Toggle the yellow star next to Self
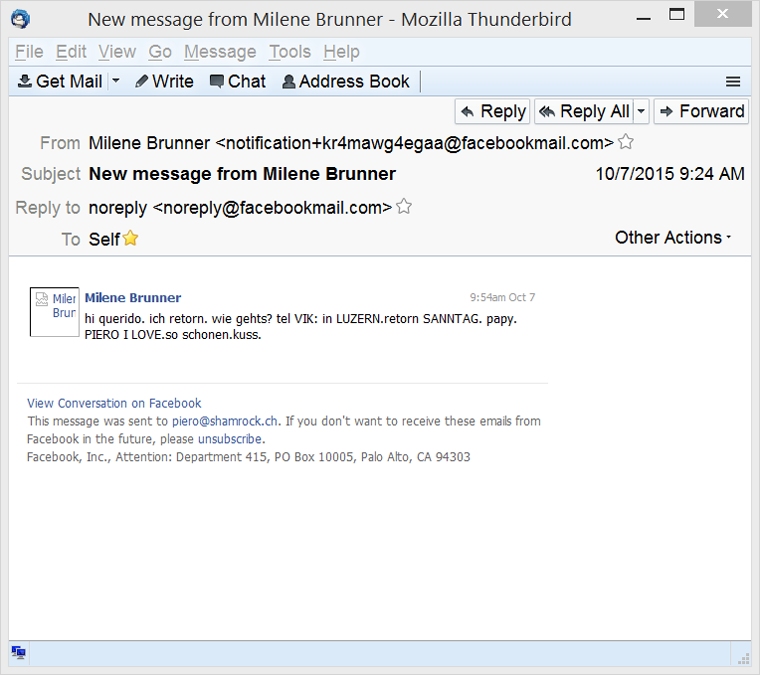The image size is (760, 675). (131, 238)
